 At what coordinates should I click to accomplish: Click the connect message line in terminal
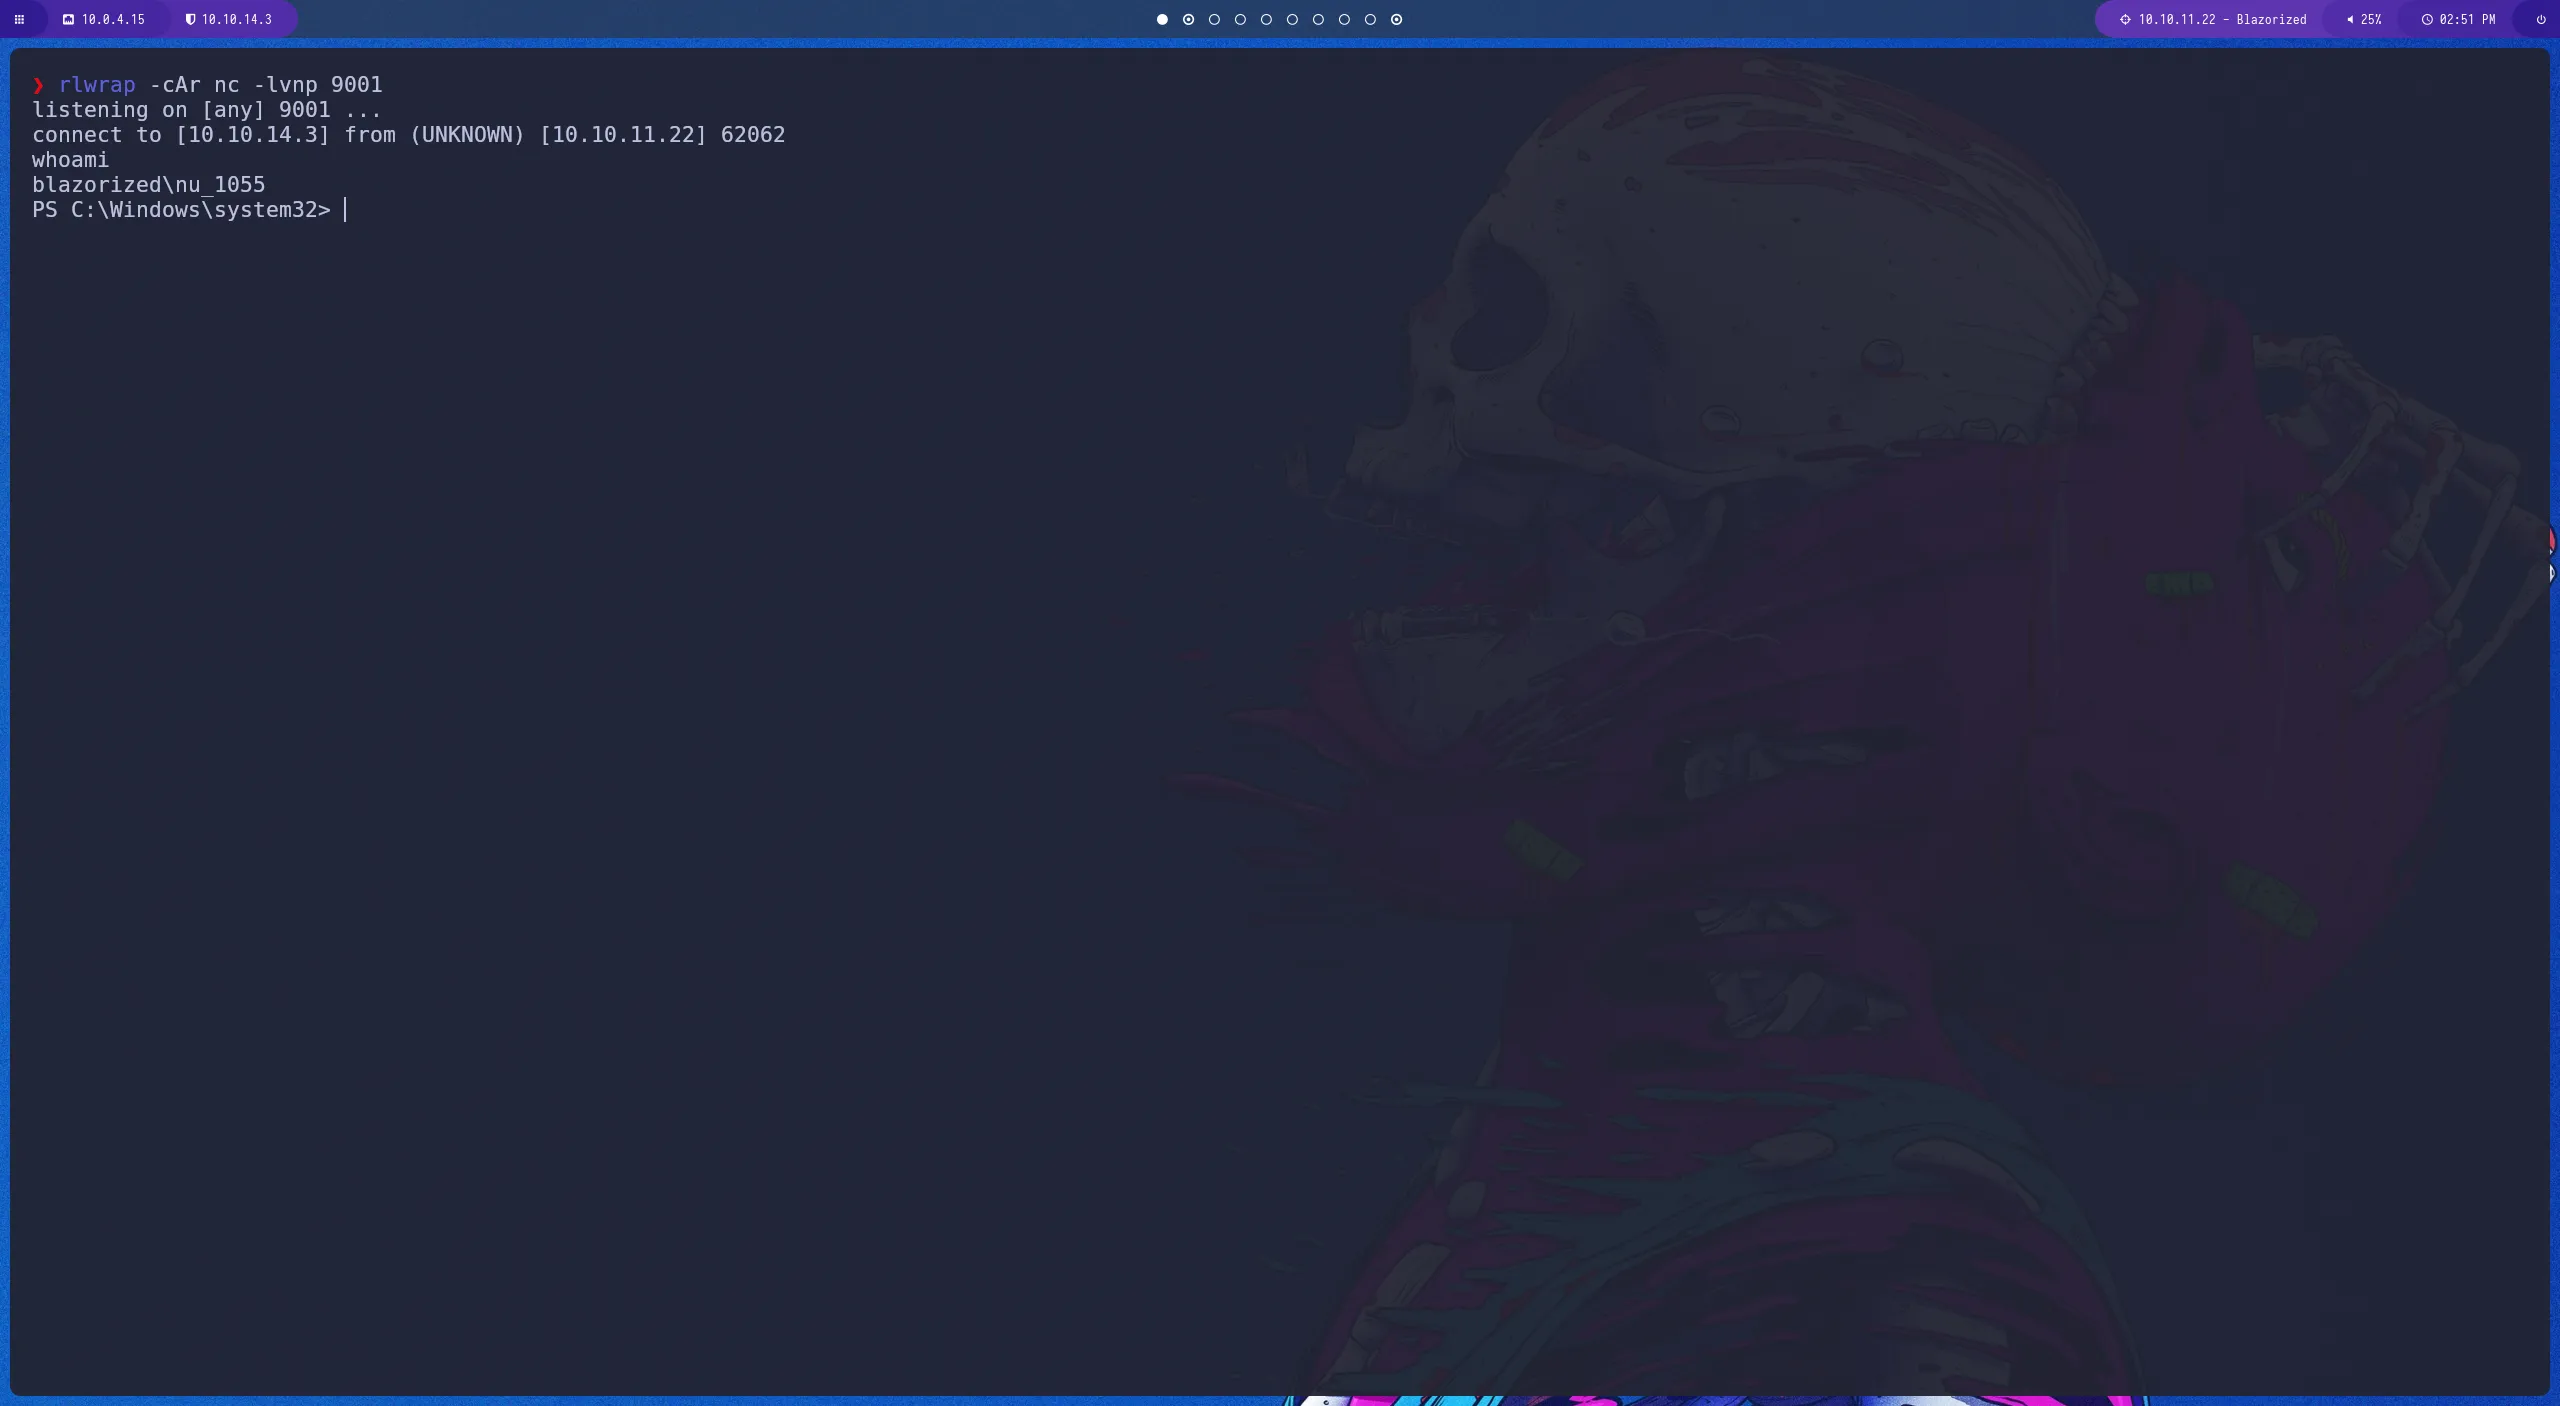click(408, 134)
